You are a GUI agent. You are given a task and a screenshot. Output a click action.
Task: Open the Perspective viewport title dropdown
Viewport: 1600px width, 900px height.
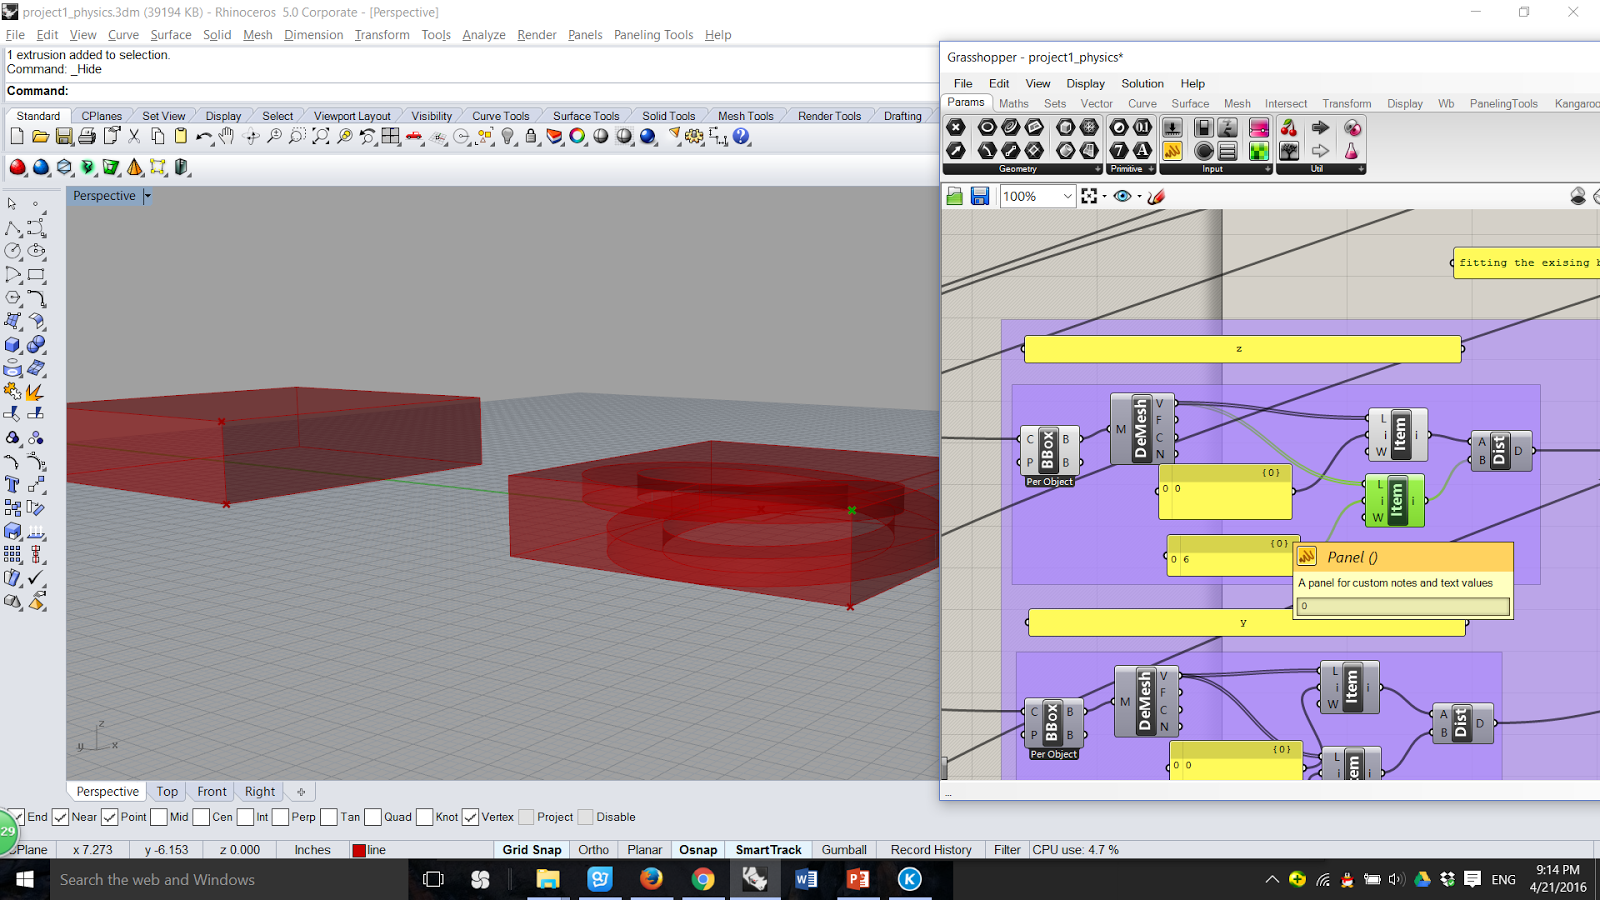pyautogui.click(x=147, y=195)
